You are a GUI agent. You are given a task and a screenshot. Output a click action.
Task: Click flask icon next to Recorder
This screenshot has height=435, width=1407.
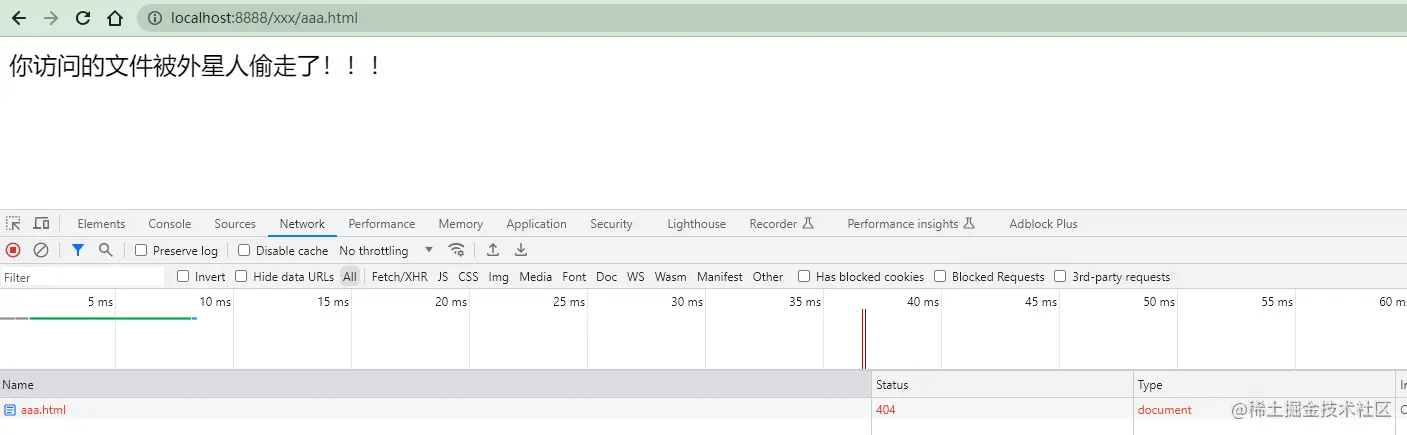pos(808,224)
